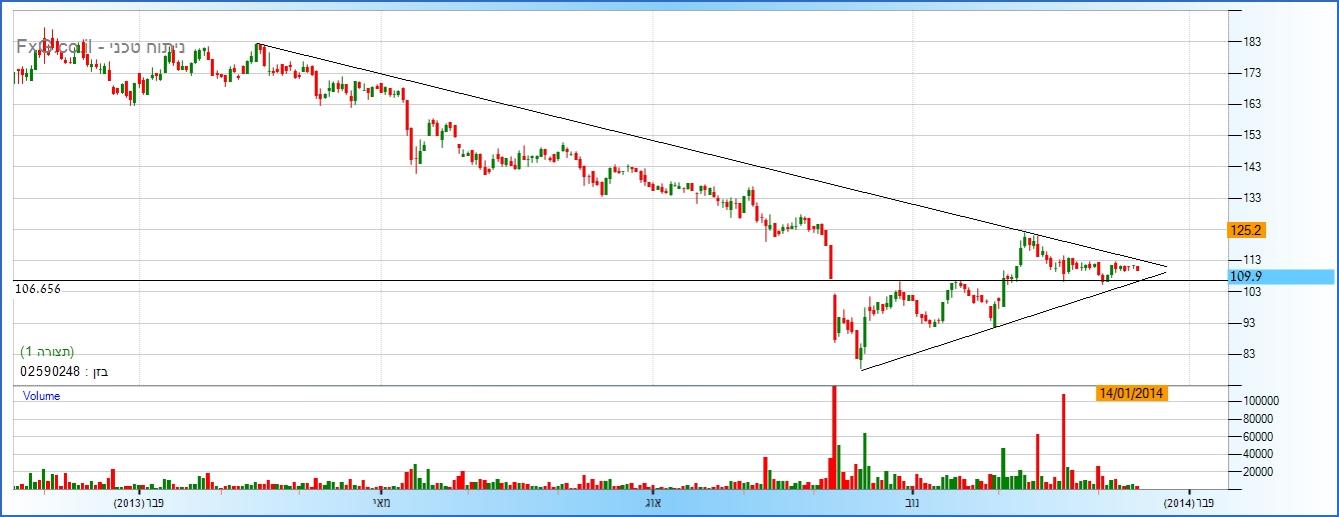
Task: Click the low-point start of ascending trendline
Action: (860, 370)
